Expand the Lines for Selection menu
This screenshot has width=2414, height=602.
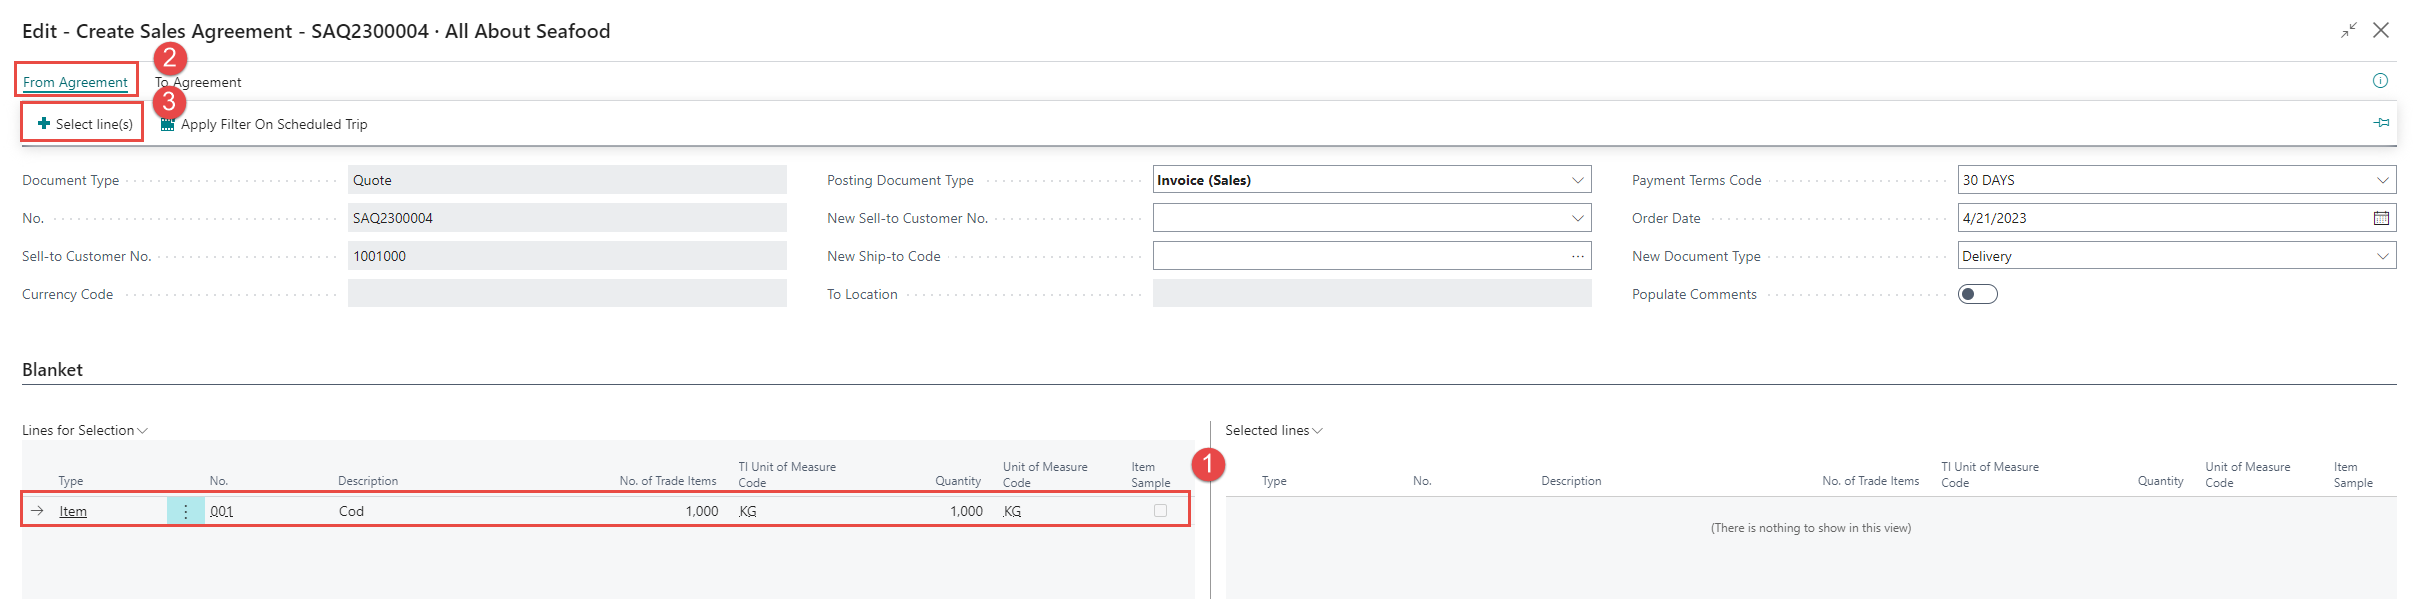click(x=84, y=430)
